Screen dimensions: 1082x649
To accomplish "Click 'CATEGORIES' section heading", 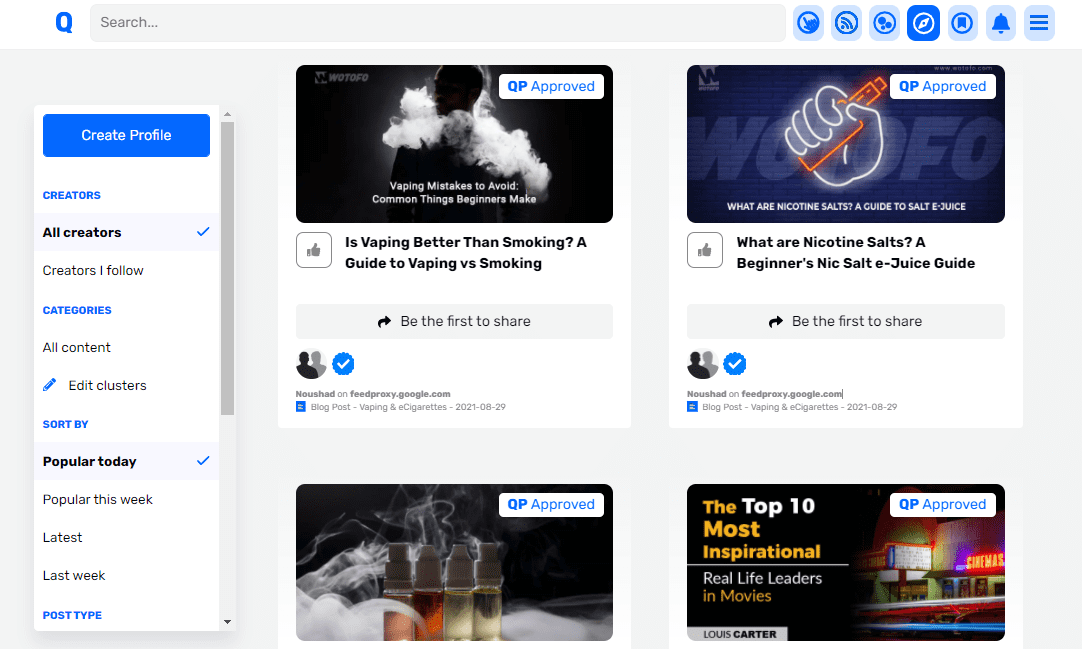I will tap(77, 310).
